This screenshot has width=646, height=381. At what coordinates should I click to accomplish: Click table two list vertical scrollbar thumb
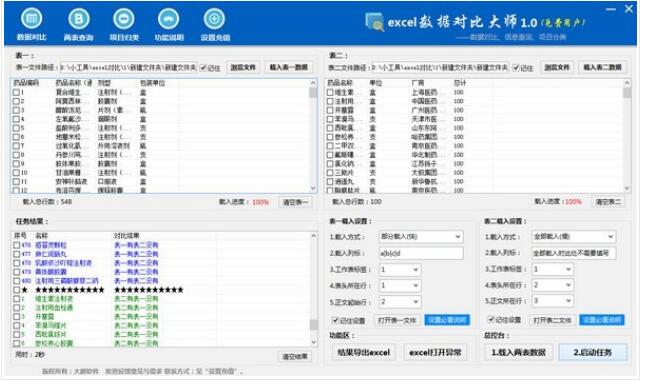click(627, 93)
